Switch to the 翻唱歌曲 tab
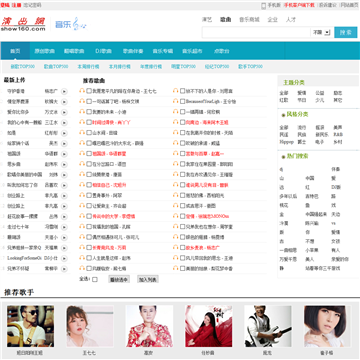This screenshot has height=360, width=360. coord(74,51)
